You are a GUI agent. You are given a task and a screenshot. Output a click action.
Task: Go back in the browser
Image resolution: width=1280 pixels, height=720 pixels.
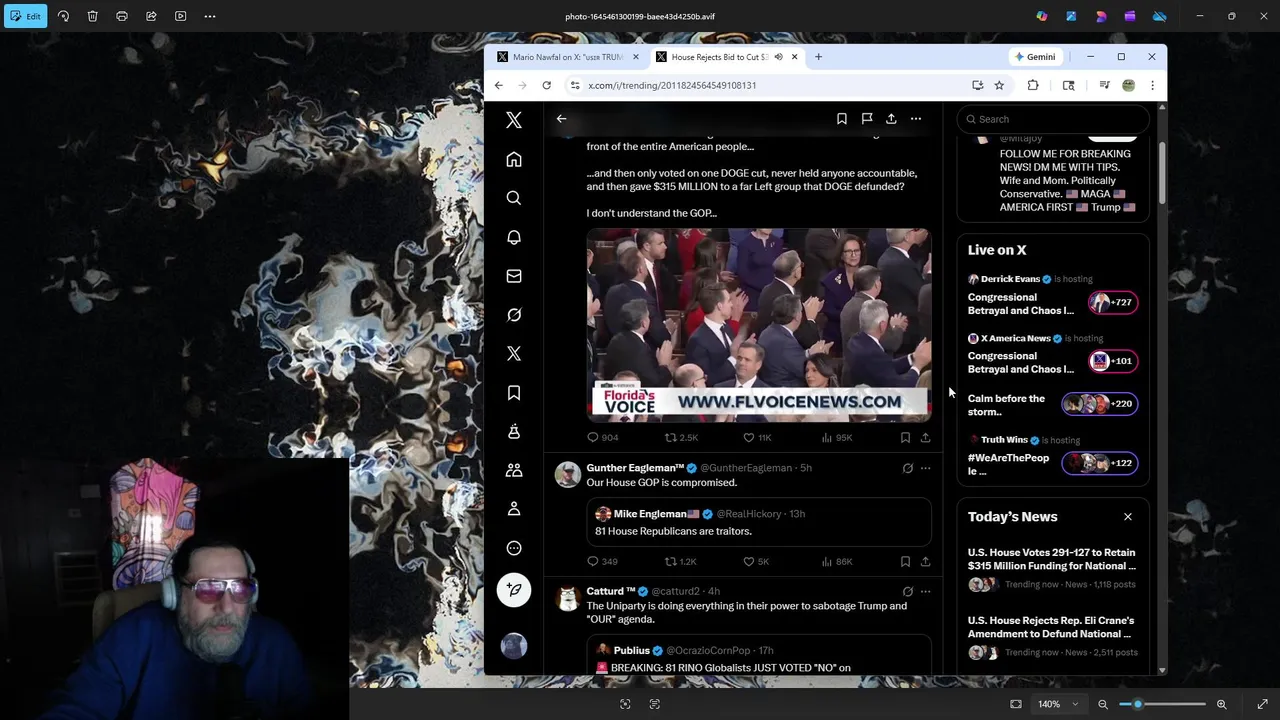pos(499,85)
